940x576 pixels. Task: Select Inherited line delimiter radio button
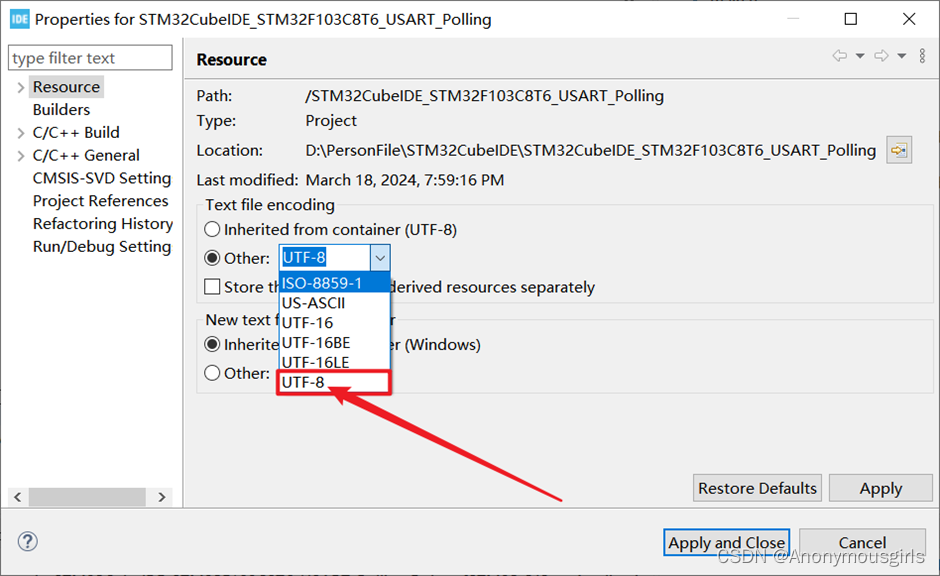pos(212,345)
